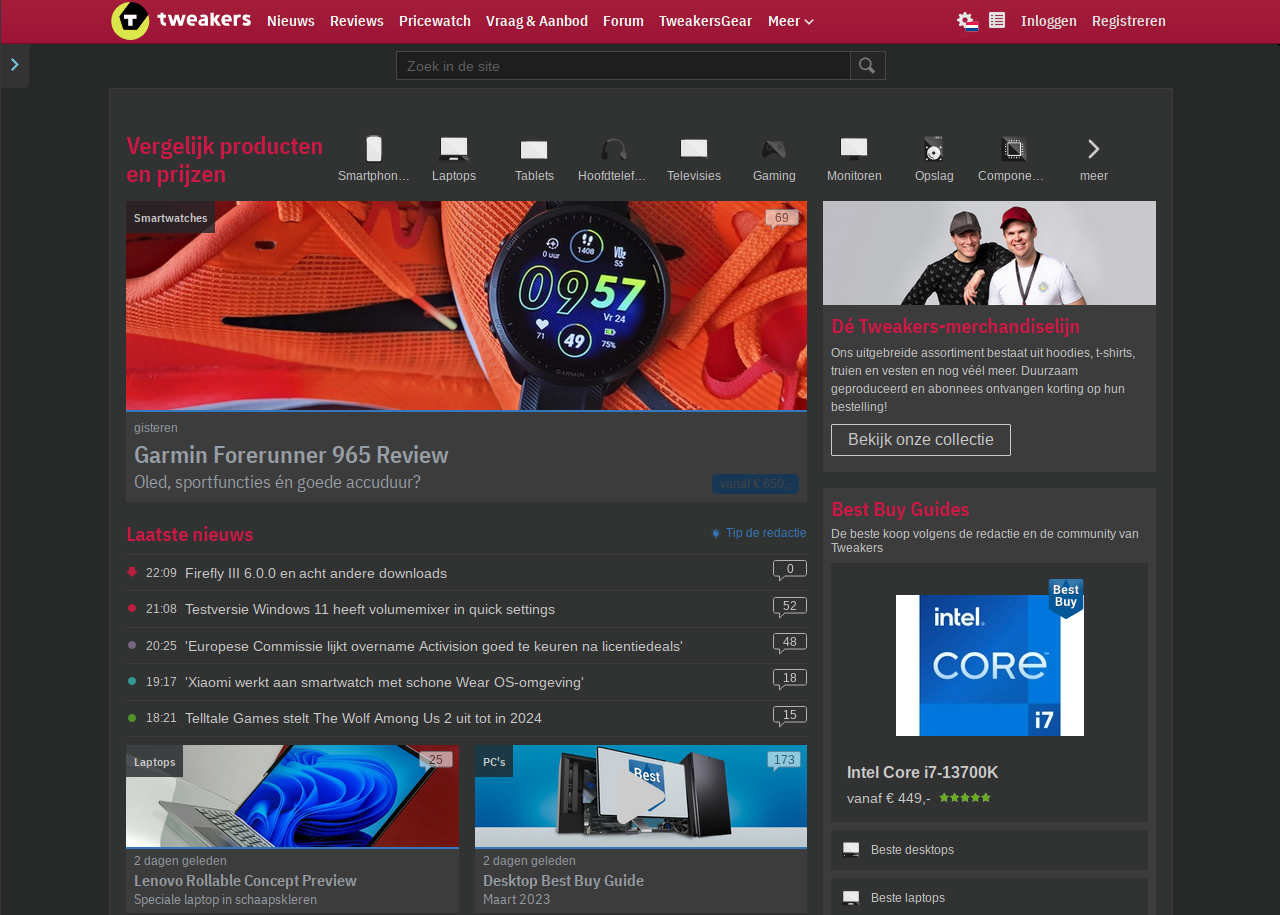This screenshot has height=915, width=1280.
Task: Click the Bekijk onze collectie button
Action: point(920,440)
